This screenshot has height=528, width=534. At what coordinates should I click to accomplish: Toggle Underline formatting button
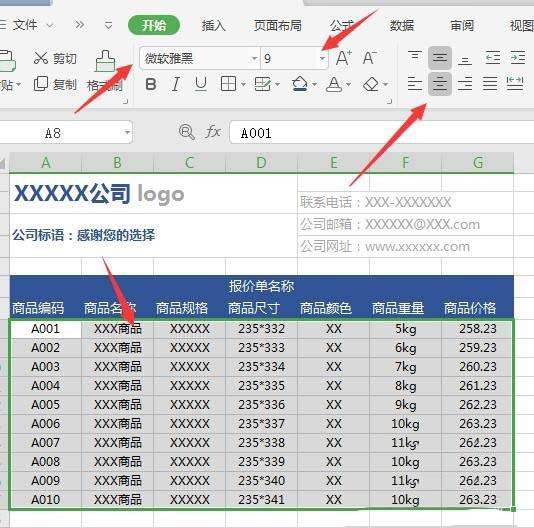201,84
